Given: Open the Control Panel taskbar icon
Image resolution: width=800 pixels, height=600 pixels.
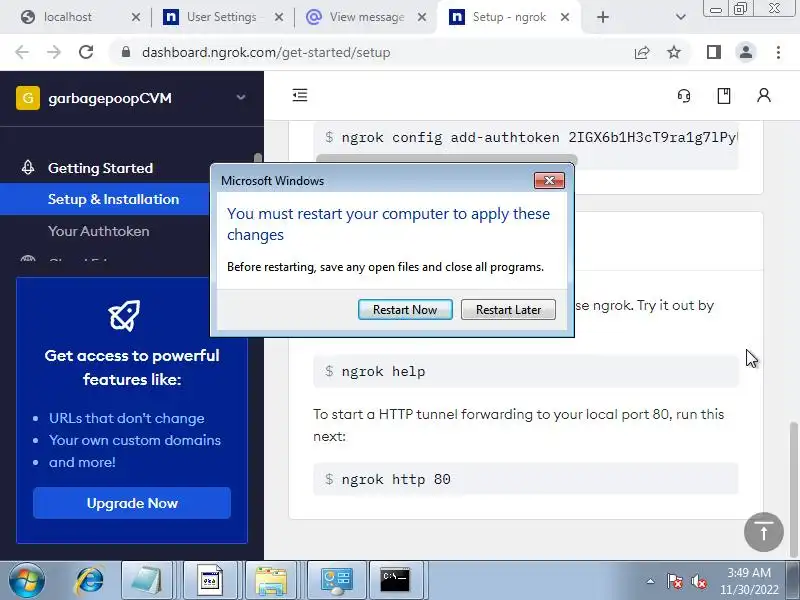Looking at the screenshot, I should point(336,581).
